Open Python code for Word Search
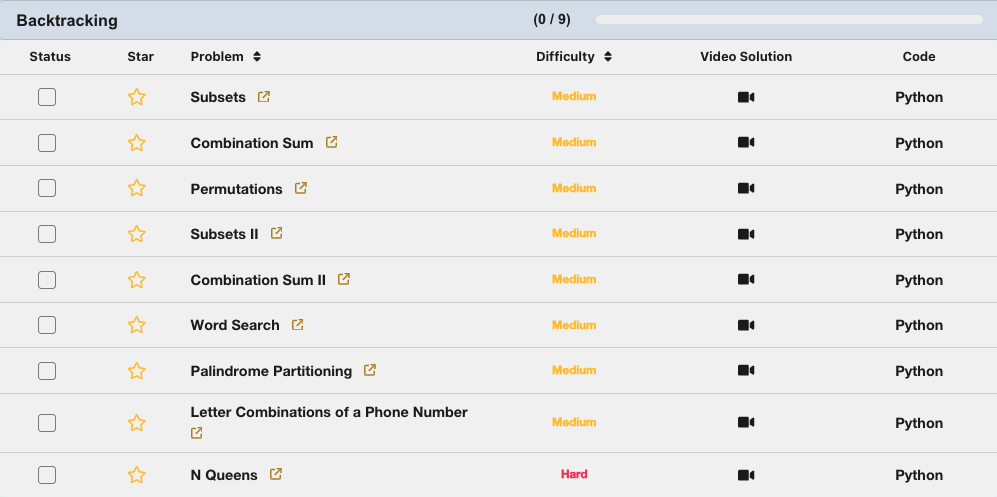This screenshot has width=997, height=497. click(x=919, y=325)
